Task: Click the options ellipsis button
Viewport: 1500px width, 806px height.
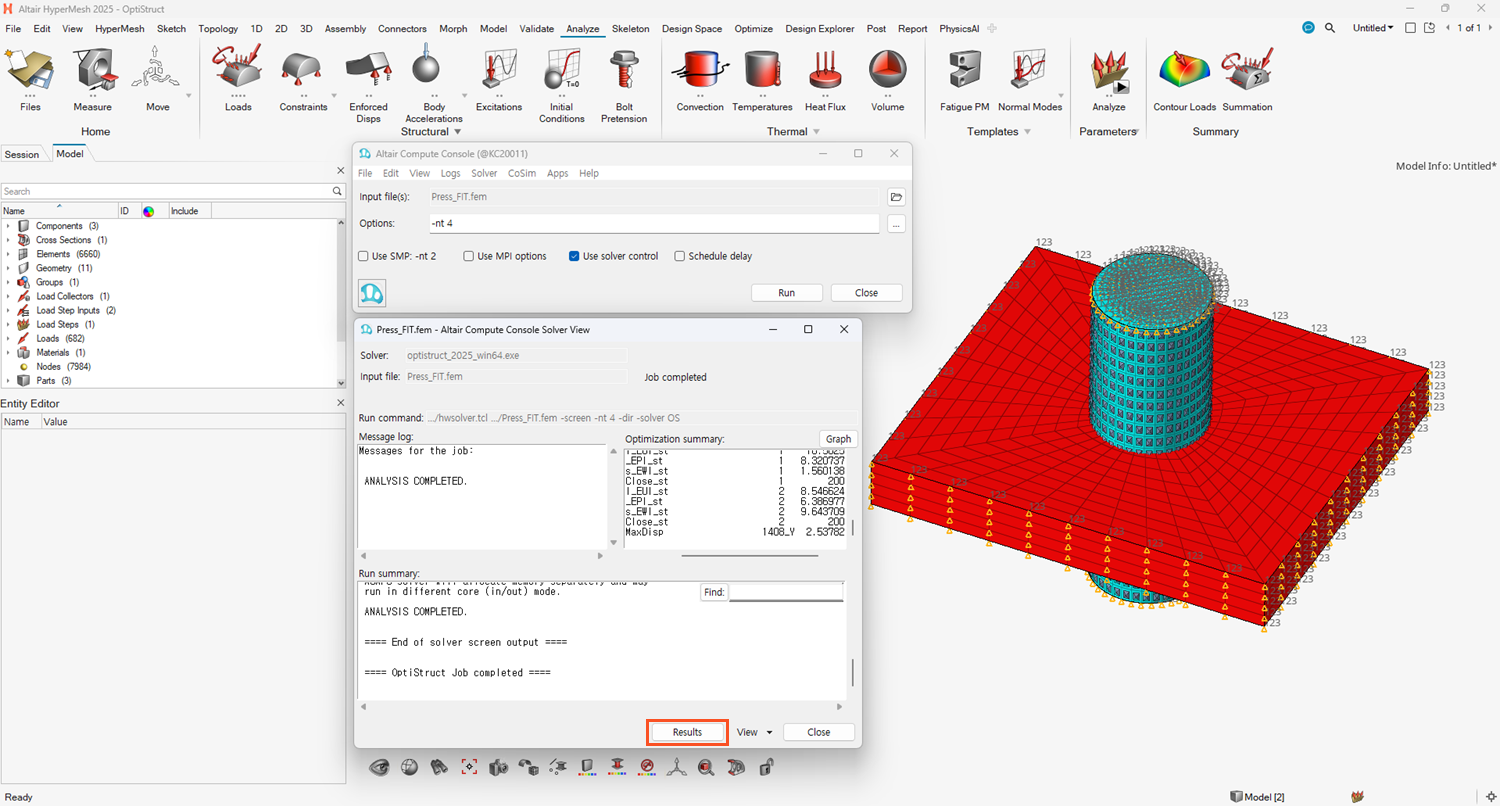Action: (896, 224)
